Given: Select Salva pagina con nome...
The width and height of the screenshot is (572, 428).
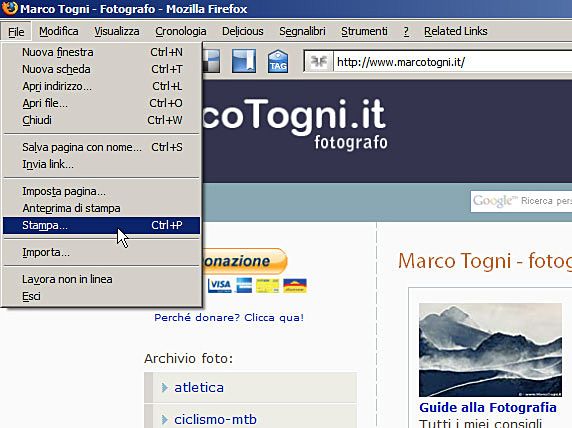Looking at the screenshot, I should [x=101, y=147].
